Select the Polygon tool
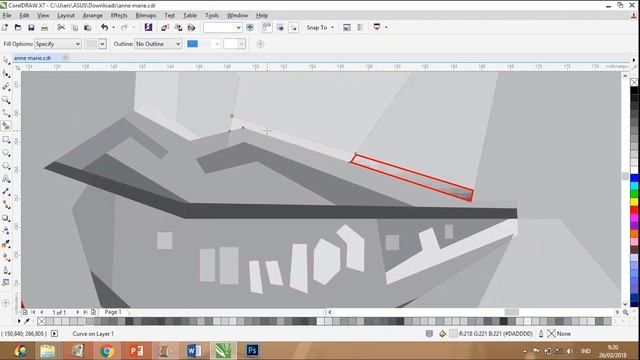Screen dimensions: 640x360 (6, 166)
